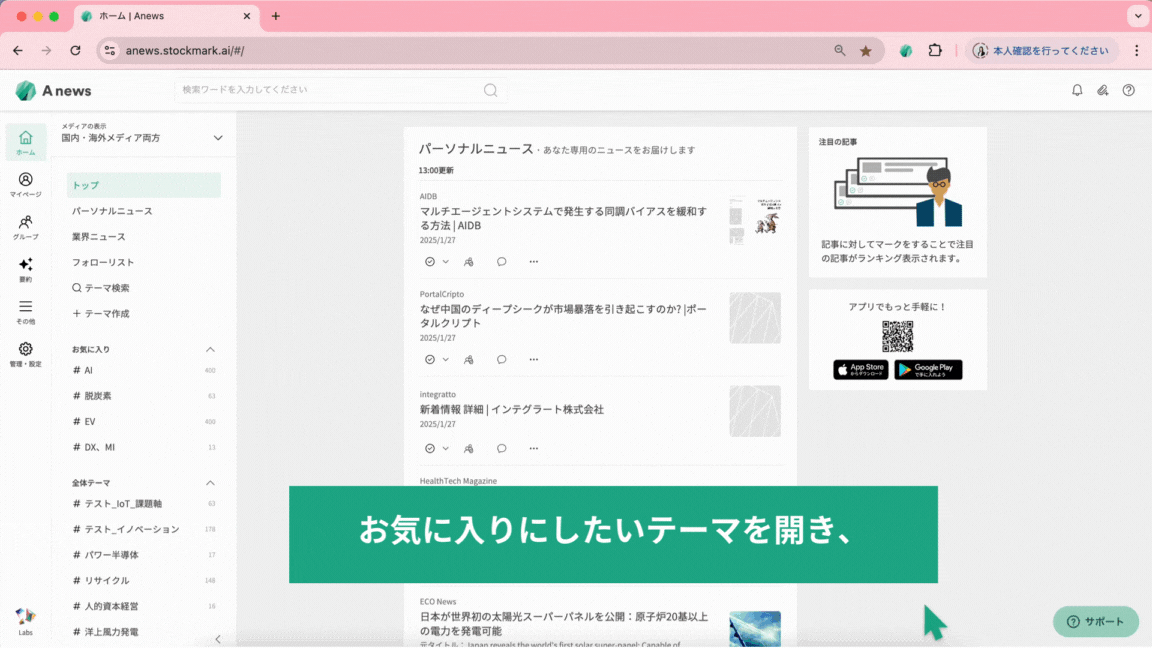Toggle the check mark on the AIDB article
This screenshot has height=648, width=1152.
click(430, 262)
